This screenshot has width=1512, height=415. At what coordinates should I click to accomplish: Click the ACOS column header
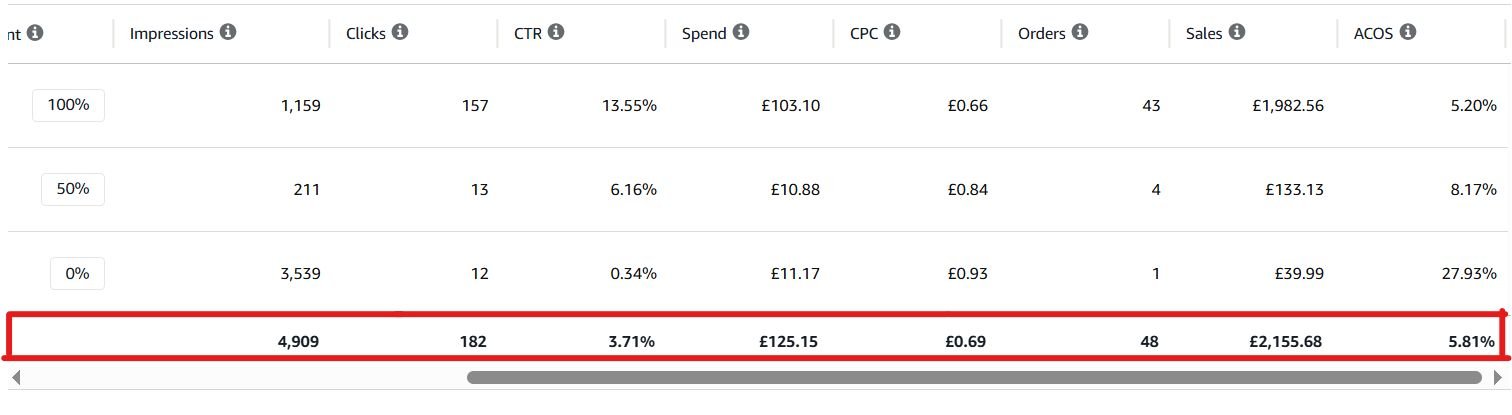tap(1373, 33)
